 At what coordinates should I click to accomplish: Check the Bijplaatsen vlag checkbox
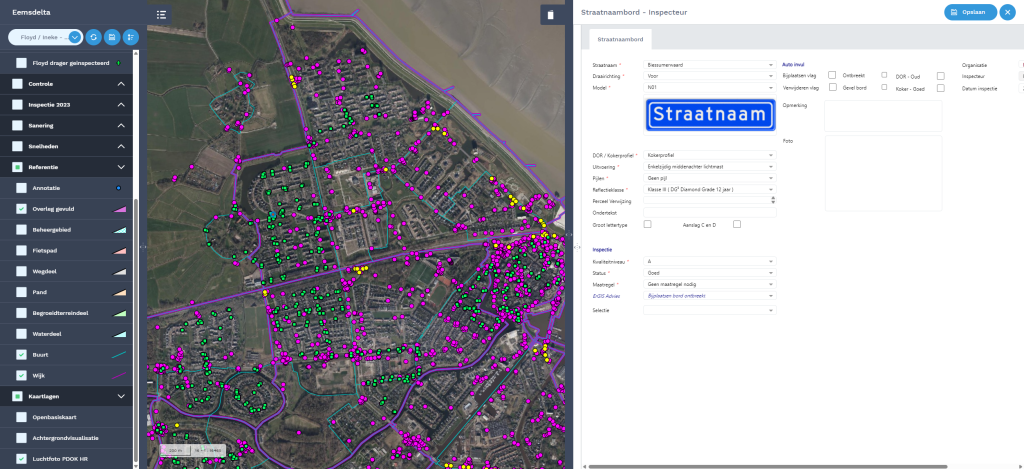(832, 75)
